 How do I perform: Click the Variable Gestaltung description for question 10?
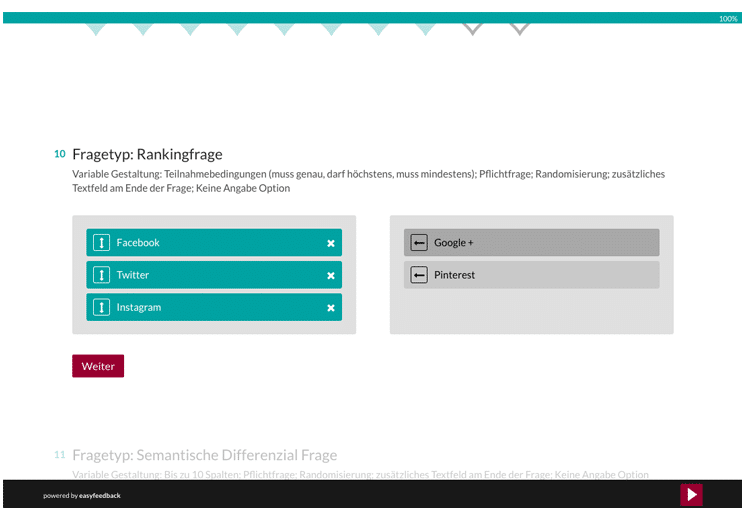[368, 181]
